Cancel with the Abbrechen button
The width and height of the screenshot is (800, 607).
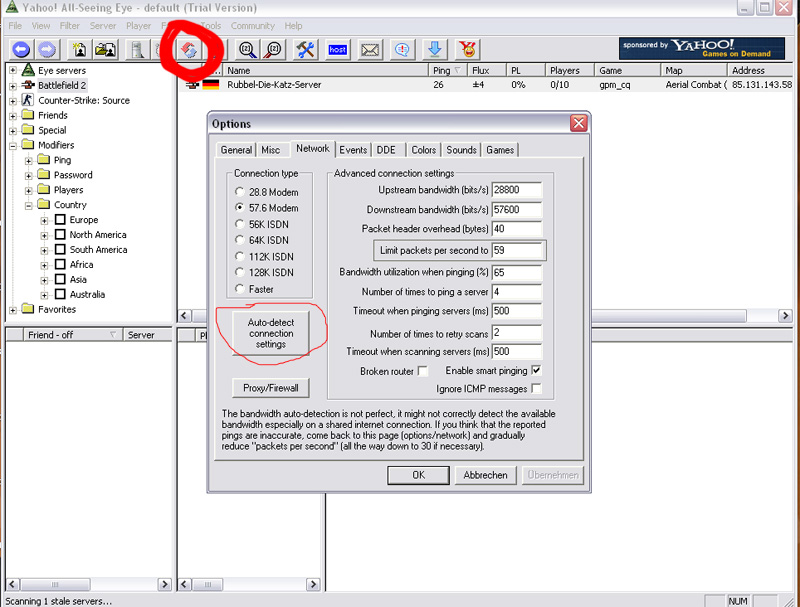[x=485, y=475]
